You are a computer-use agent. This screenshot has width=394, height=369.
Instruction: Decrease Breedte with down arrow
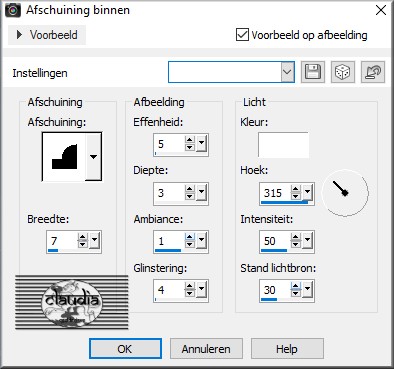click(82, 244)
